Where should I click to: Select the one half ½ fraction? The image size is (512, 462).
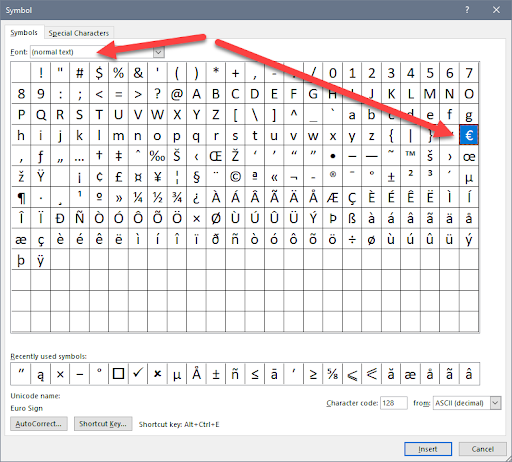157,197
